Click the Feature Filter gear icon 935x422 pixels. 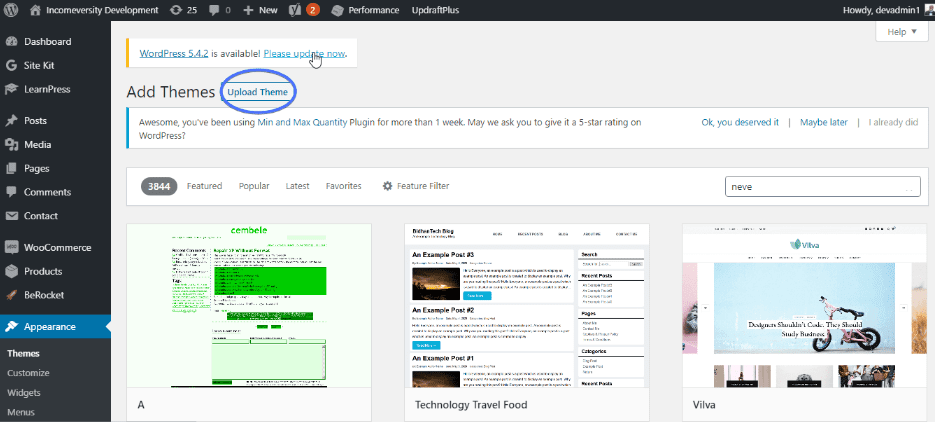coord(388,186)
